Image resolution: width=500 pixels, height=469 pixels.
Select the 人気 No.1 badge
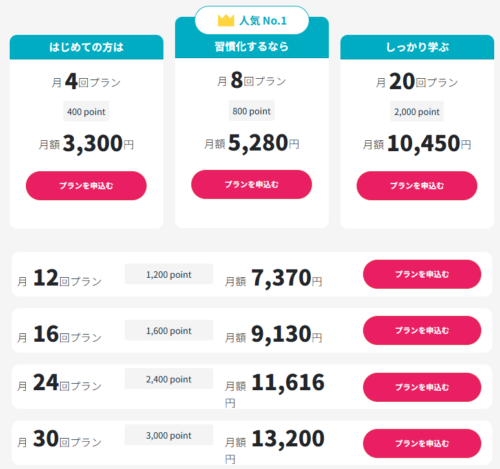click(x=252, y=20)
